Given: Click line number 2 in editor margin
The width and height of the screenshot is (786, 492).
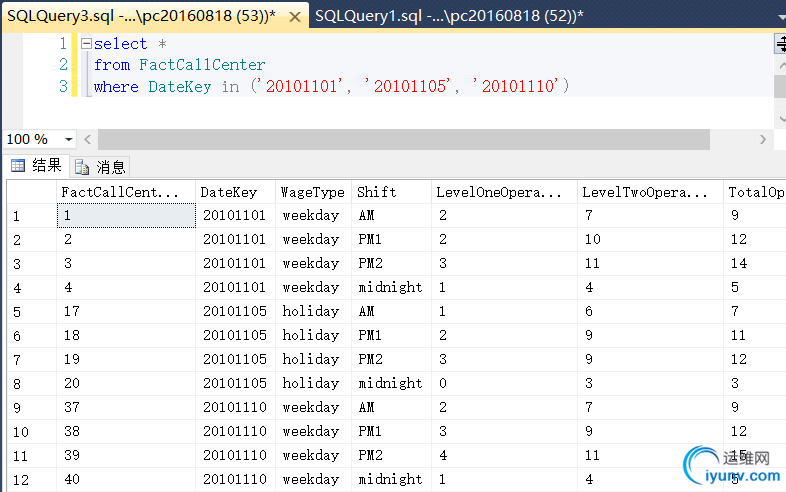Looking at the screenshot, I should [x=63, y=65].
